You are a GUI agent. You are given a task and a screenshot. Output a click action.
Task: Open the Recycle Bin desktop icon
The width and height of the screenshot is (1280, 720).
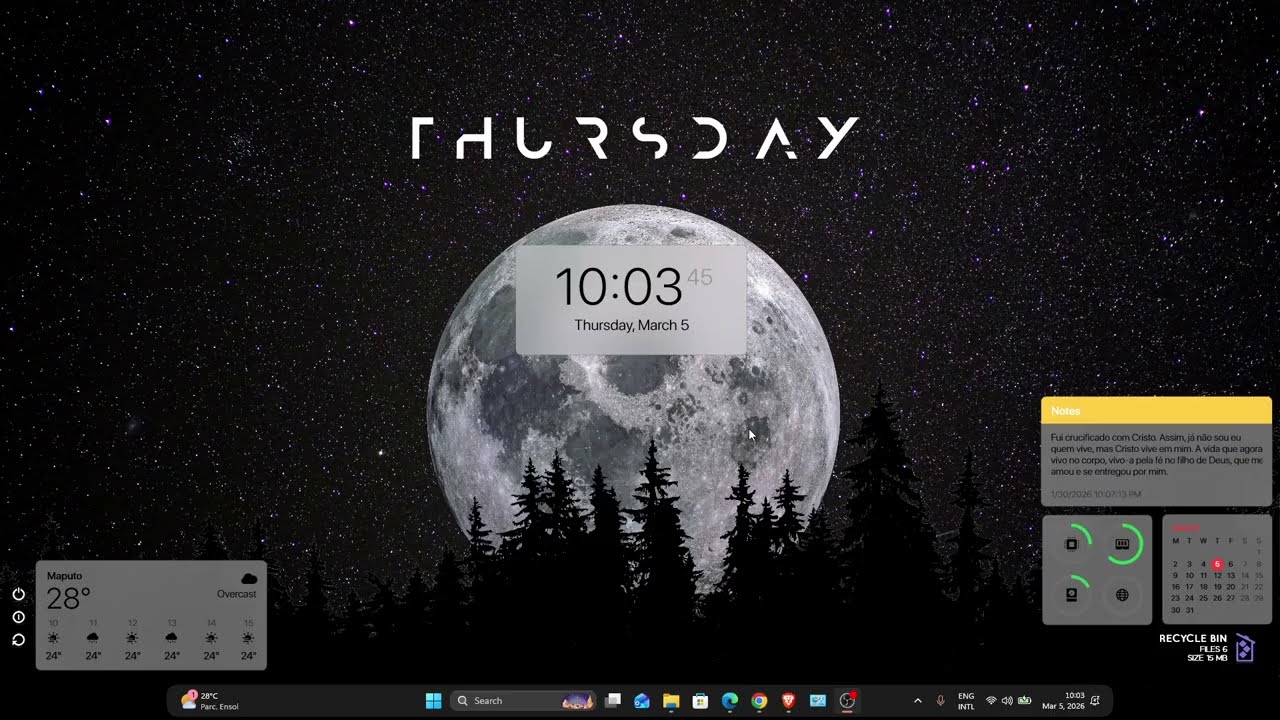(x=1244, y=648)
